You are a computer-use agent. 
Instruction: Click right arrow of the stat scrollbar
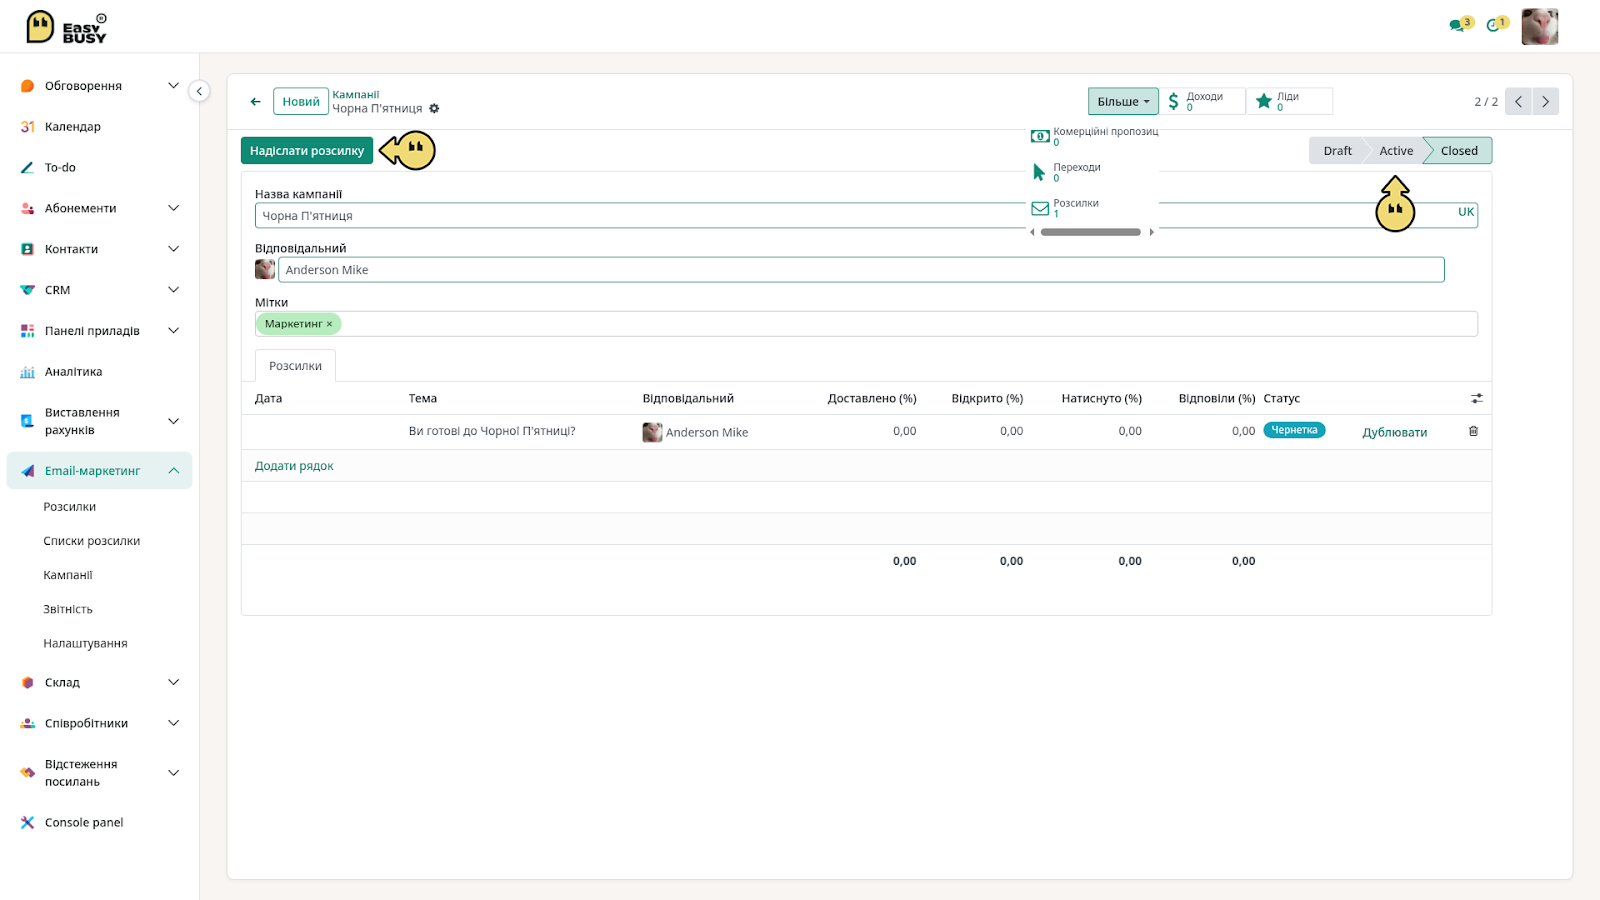coord(1151,232)
